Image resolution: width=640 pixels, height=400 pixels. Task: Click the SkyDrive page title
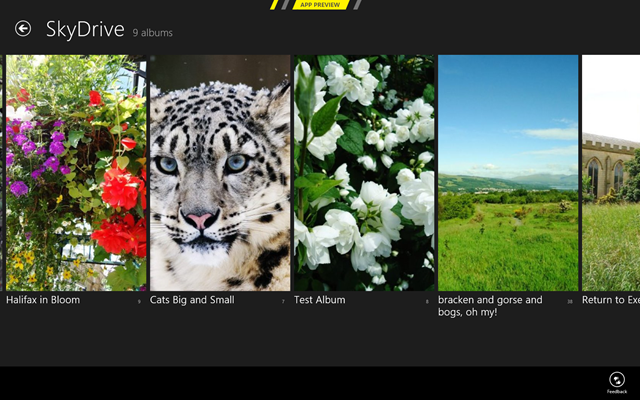(85, 29)
